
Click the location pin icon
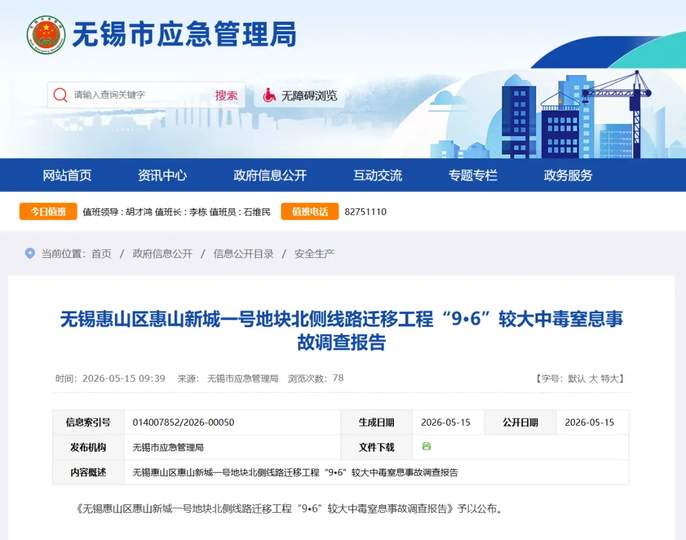30,253
